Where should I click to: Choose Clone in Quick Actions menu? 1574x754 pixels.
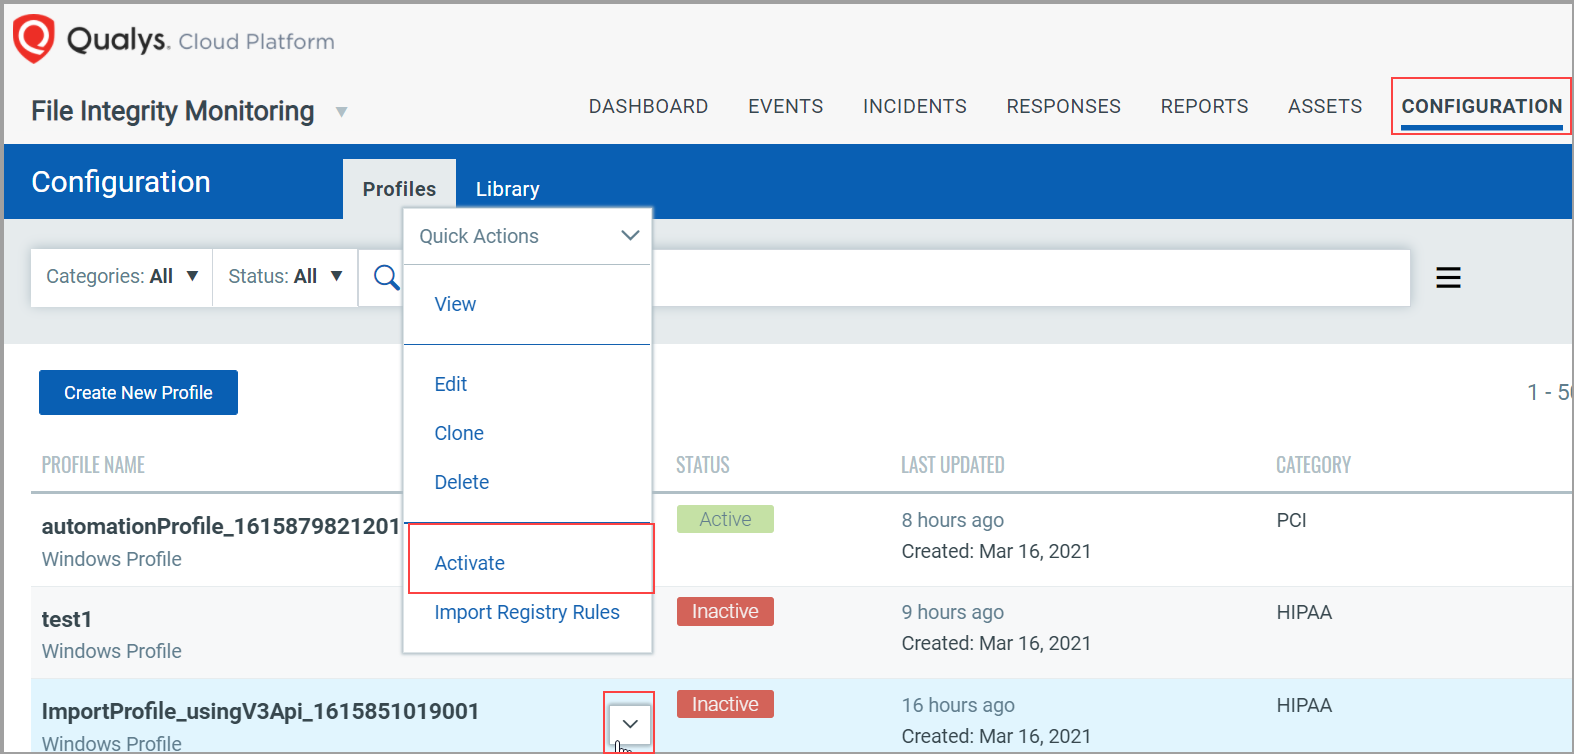point(459,433)
